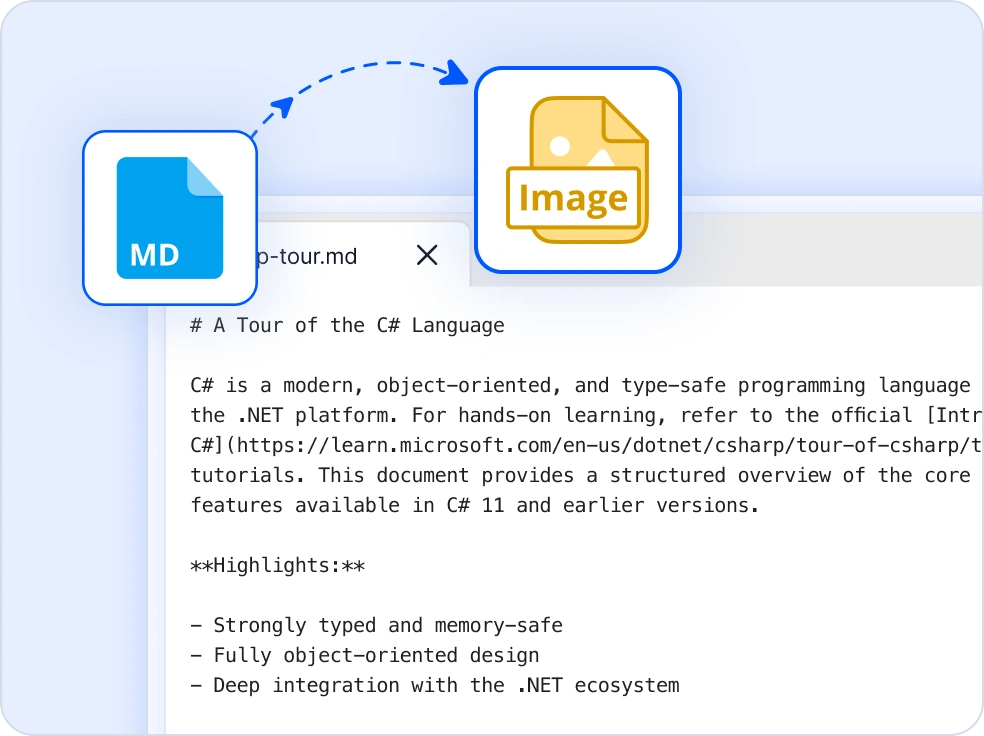The image size is (984, 736).
Task: Select the p-tour.md tab label
Action: (307, 257)
